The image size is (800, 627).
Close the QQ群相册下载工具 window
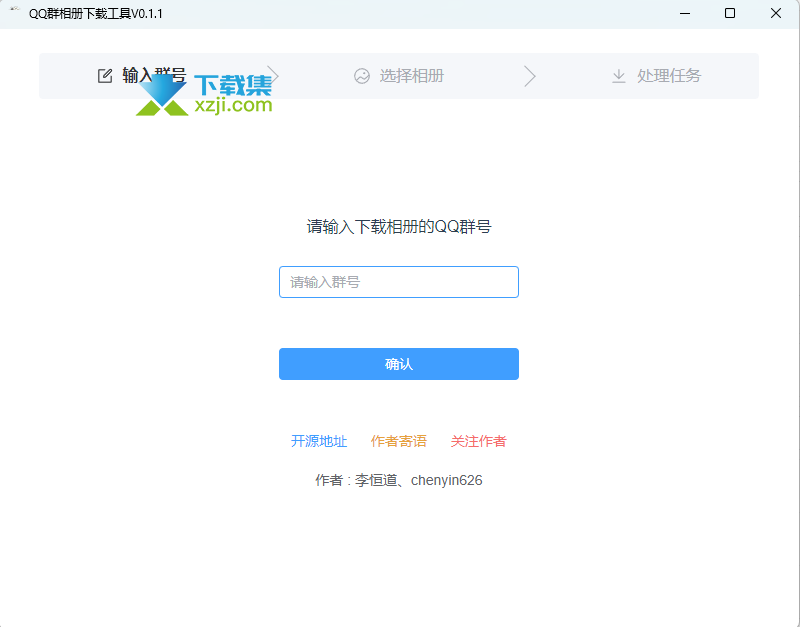[x=776, y=14]
